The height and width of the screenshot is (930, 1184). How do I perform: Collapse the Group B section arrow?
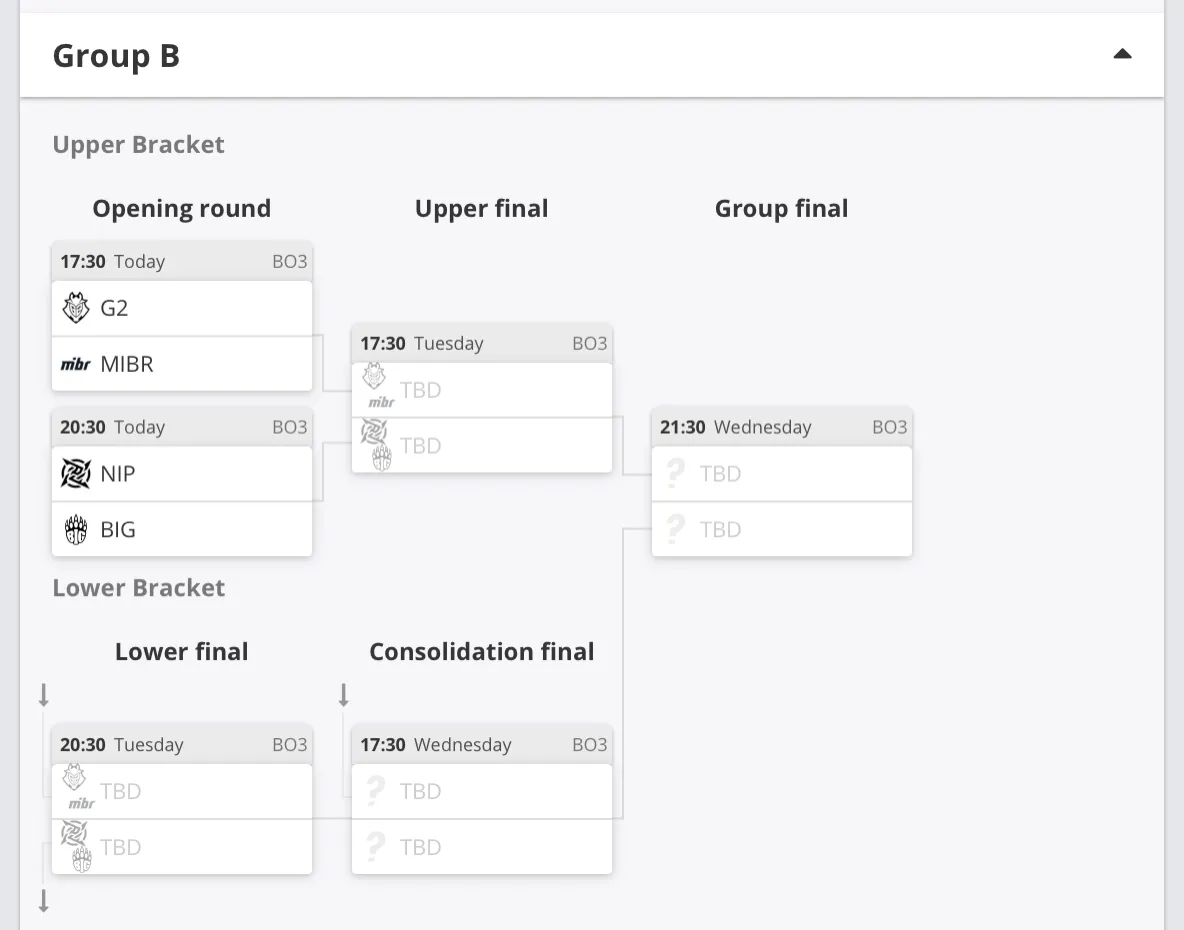[1122, 54]
